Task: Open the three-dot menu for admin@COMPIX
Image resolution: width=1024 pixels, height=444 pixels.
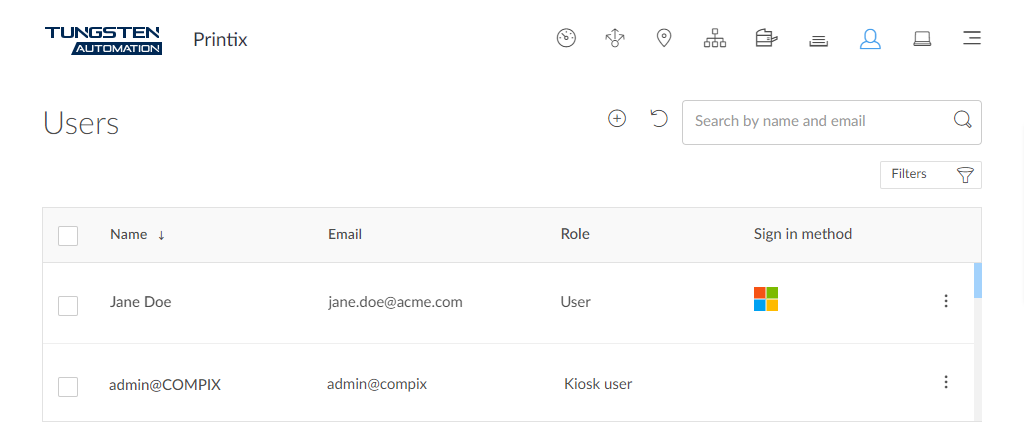Action: click(946, 381)
